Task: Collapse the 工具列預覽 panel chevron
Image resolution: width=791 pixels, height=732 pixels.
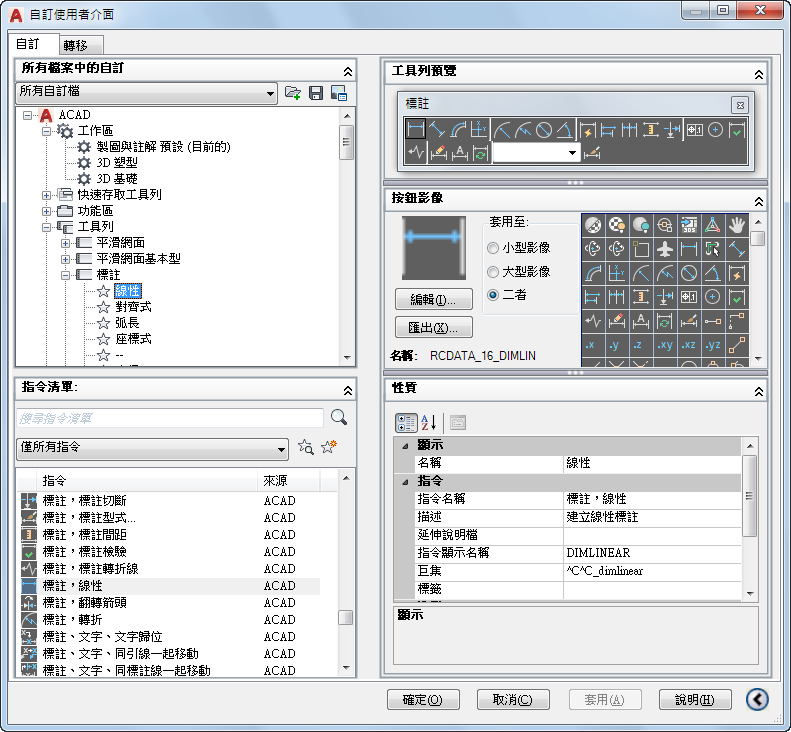Action: 758,75
